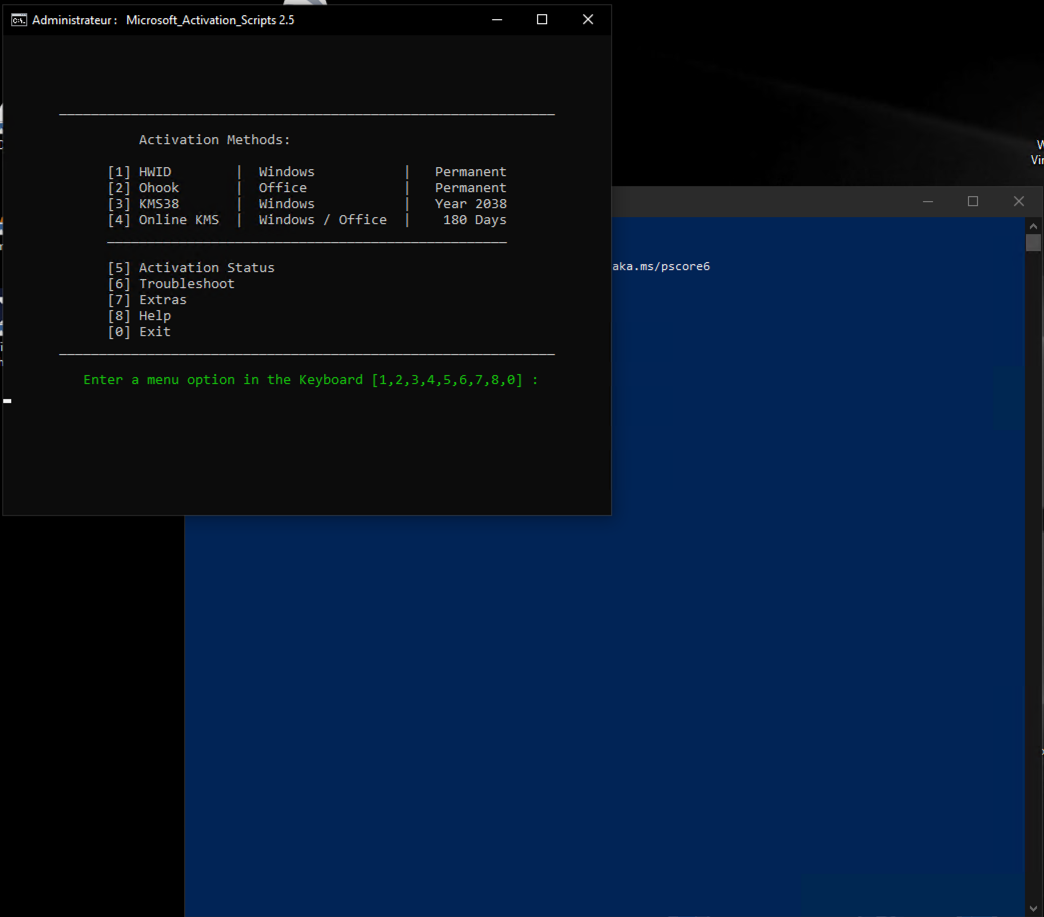The height and width of the screenshot is (917, 1044).
Task: Click the cmd icon in the title bar
Action: pos(18,20)
